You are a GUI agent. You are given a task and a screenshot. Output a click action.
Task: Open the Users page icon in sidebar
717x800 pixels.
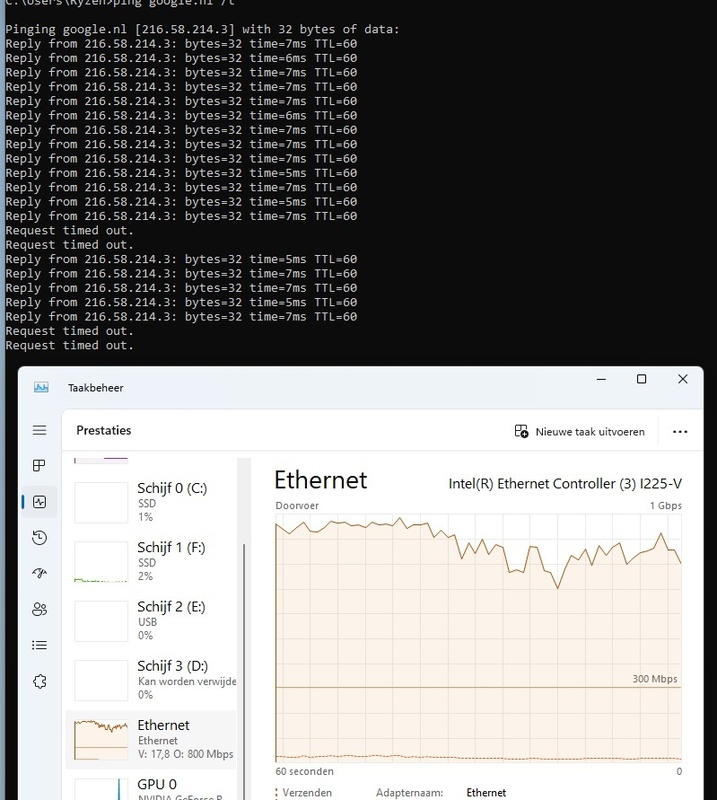(x=39, y=609)
